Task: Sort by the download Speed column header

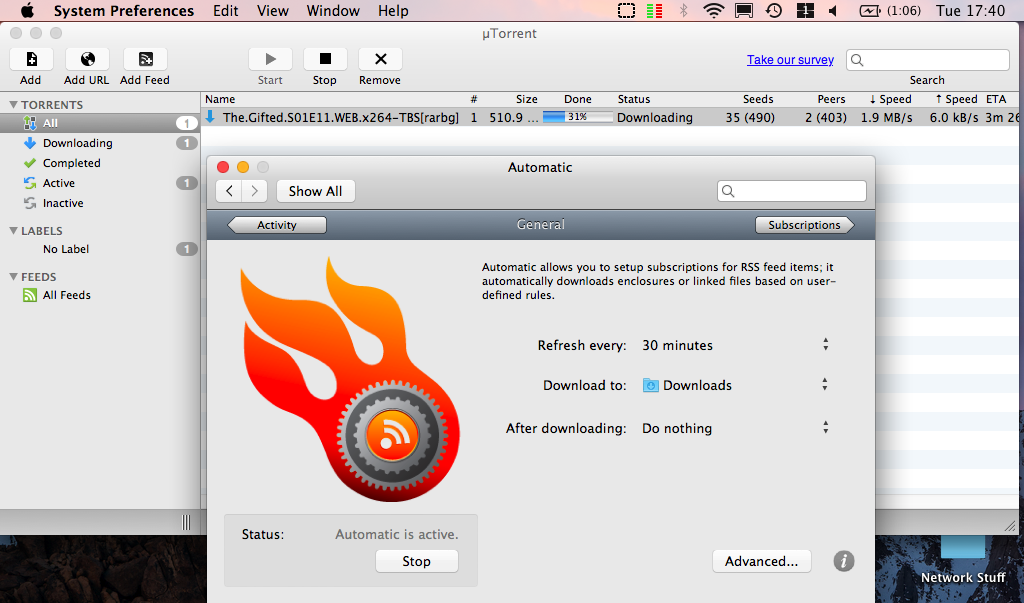Action: [x=890, y=99]
